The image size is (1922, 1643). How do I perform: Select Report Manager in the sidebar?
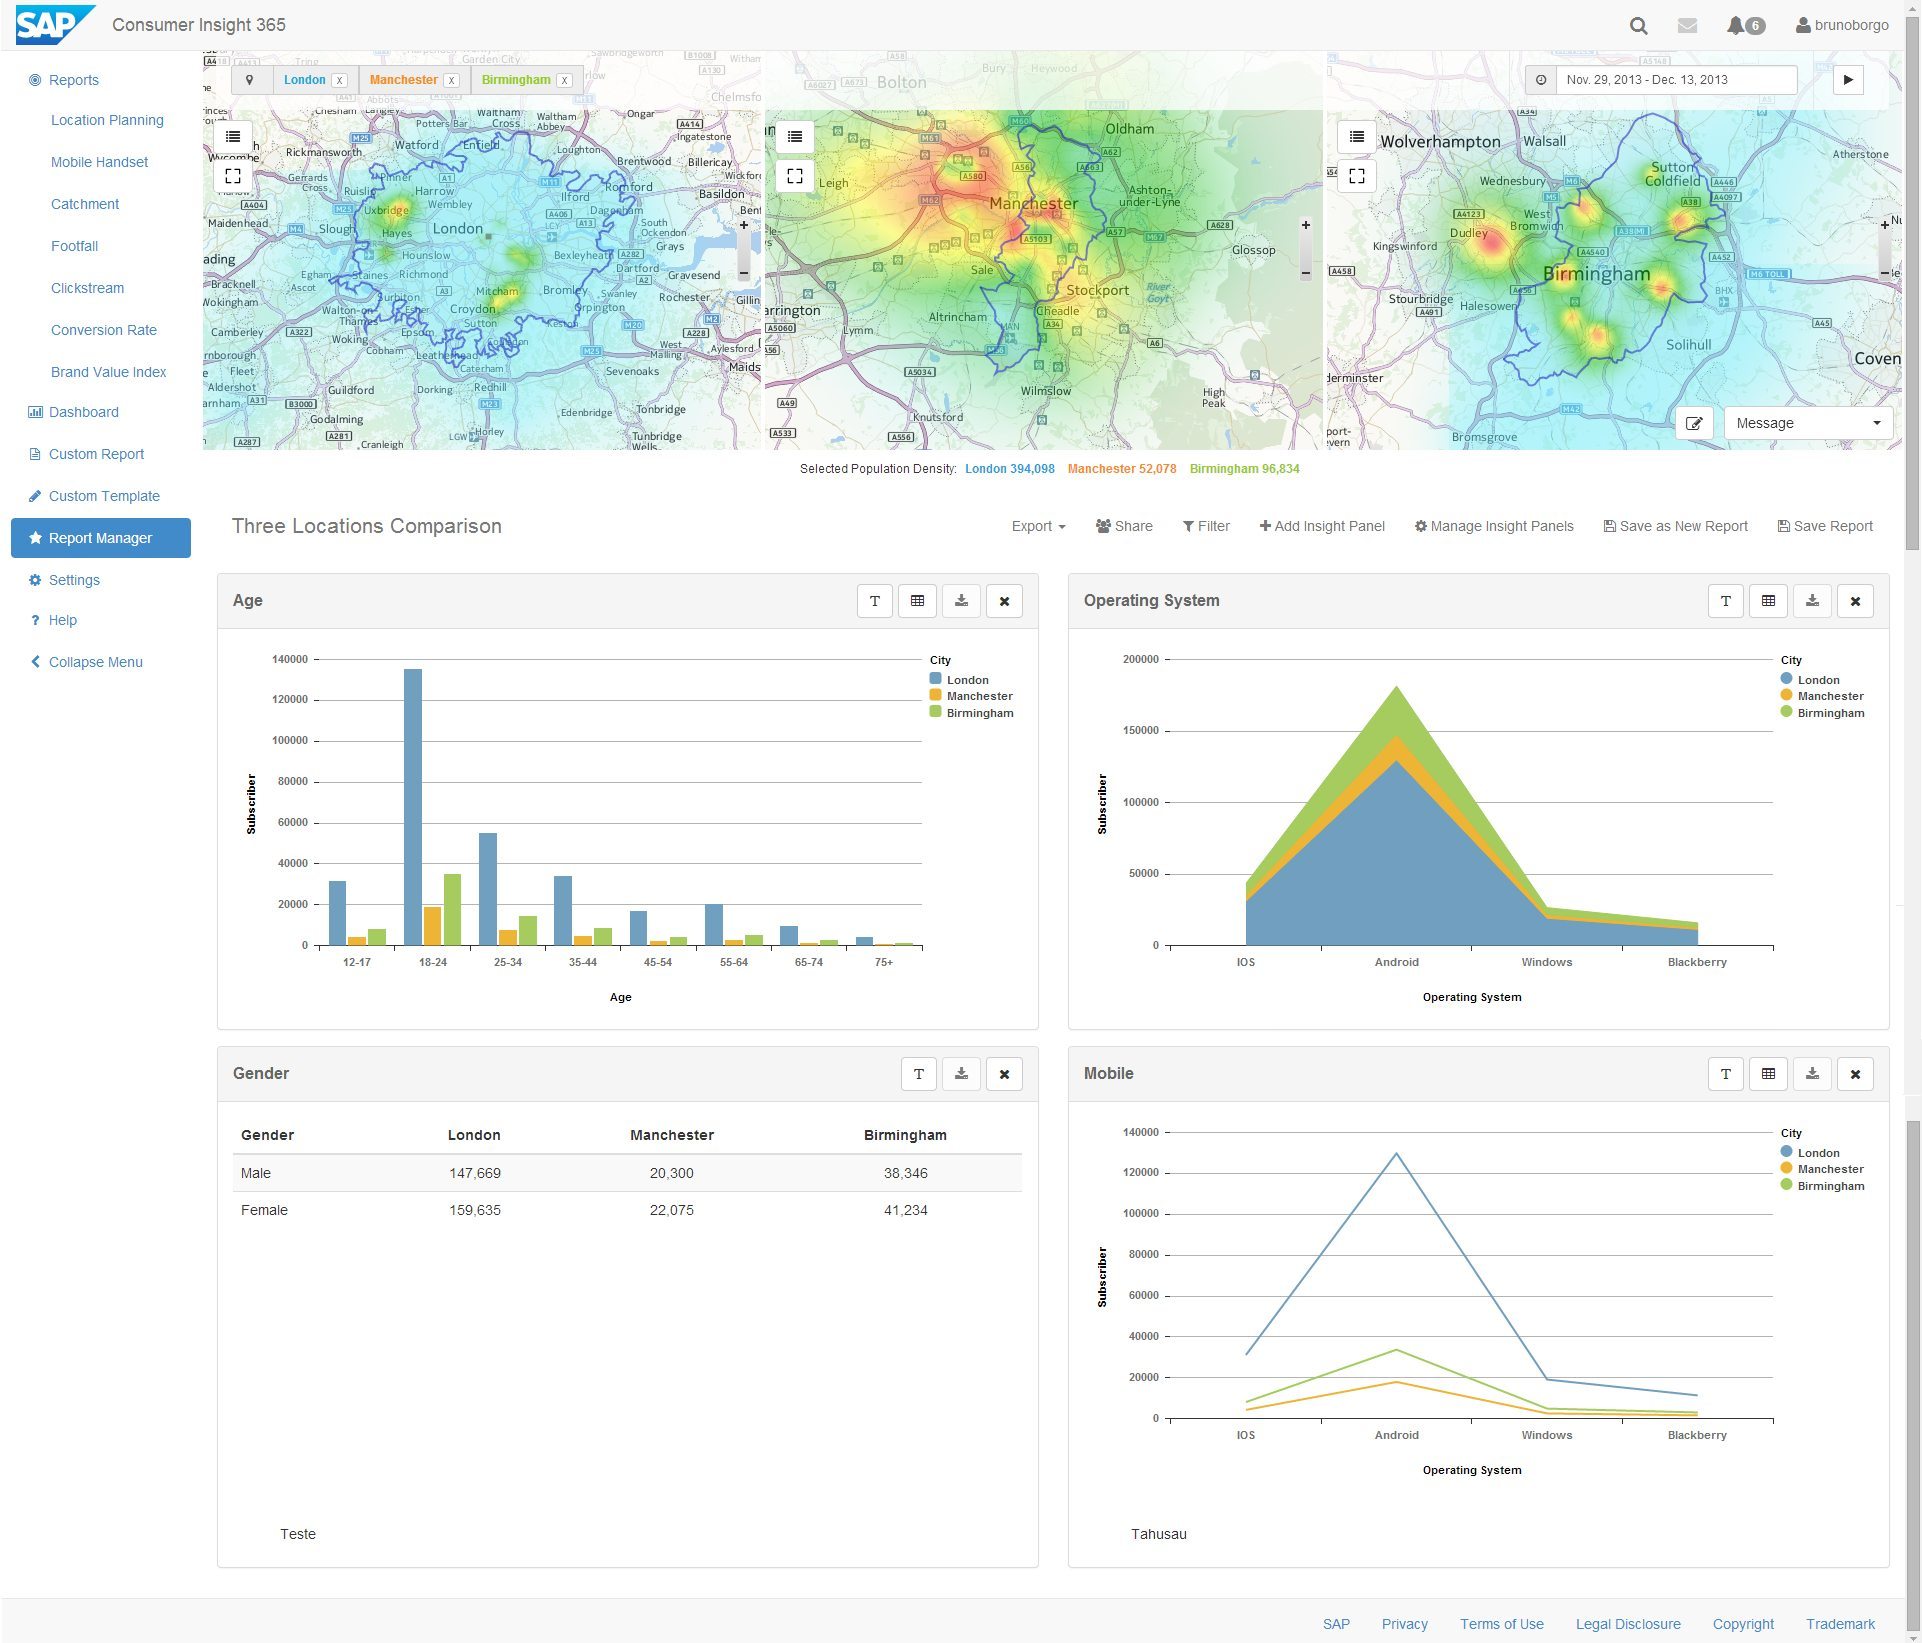100,538
